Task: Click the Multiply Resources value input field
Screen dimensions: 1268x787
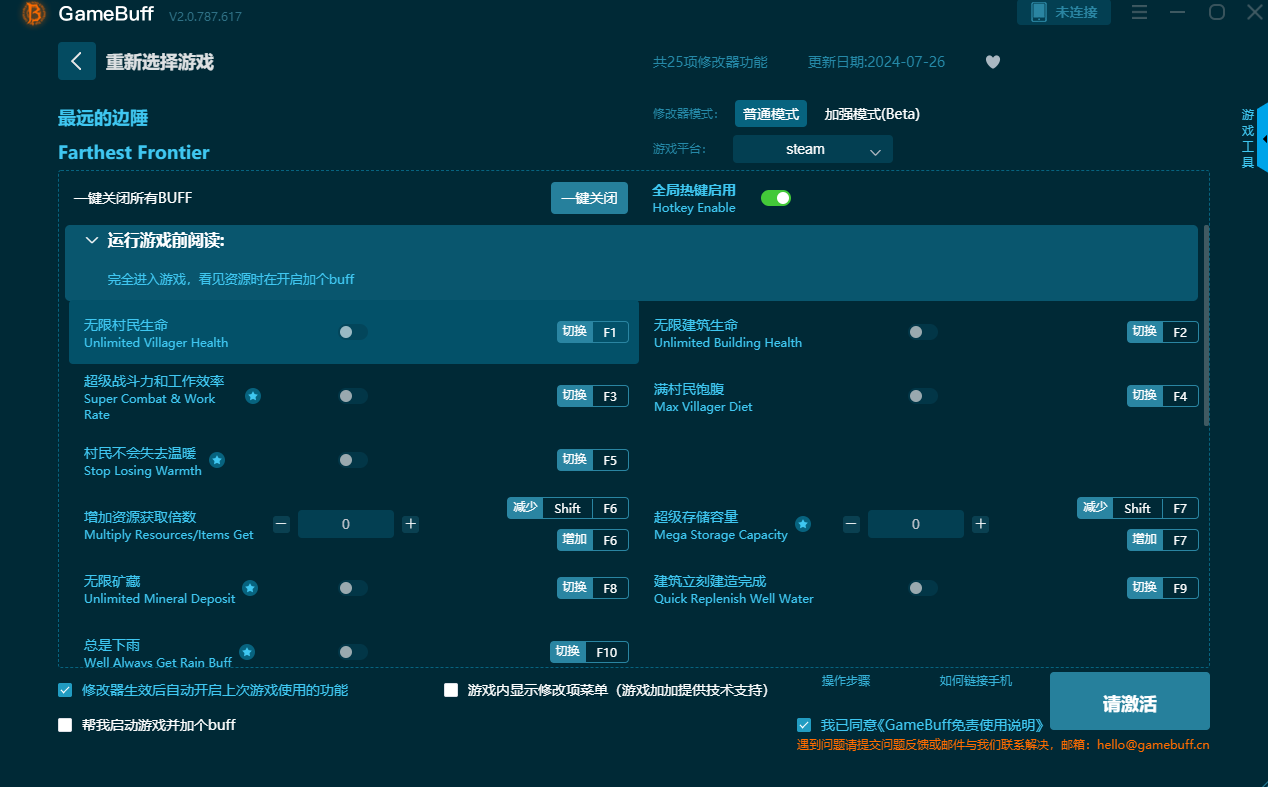Action: [x=346, y=524]
